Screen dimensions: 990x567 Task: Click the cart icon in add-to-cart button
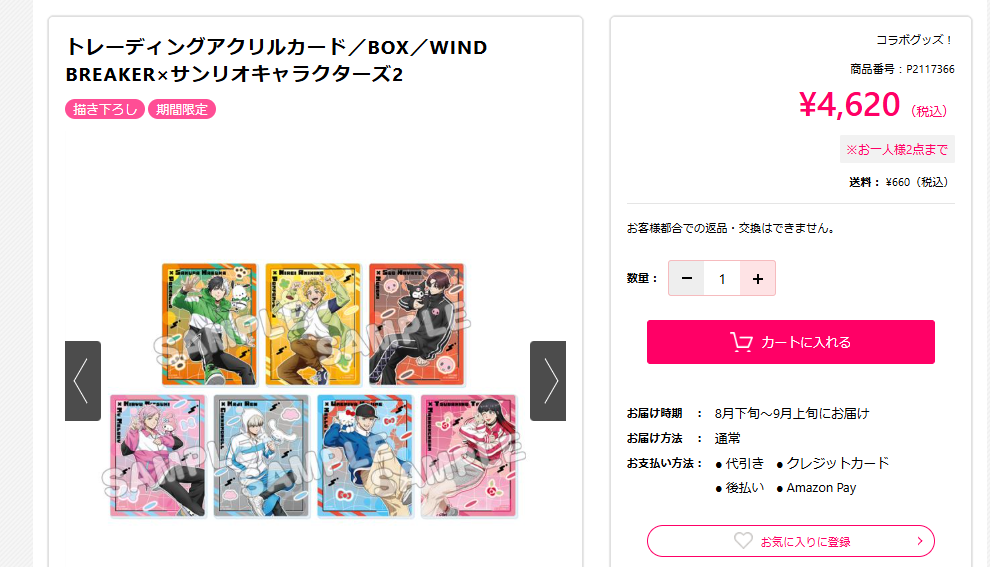pos(741,342)
